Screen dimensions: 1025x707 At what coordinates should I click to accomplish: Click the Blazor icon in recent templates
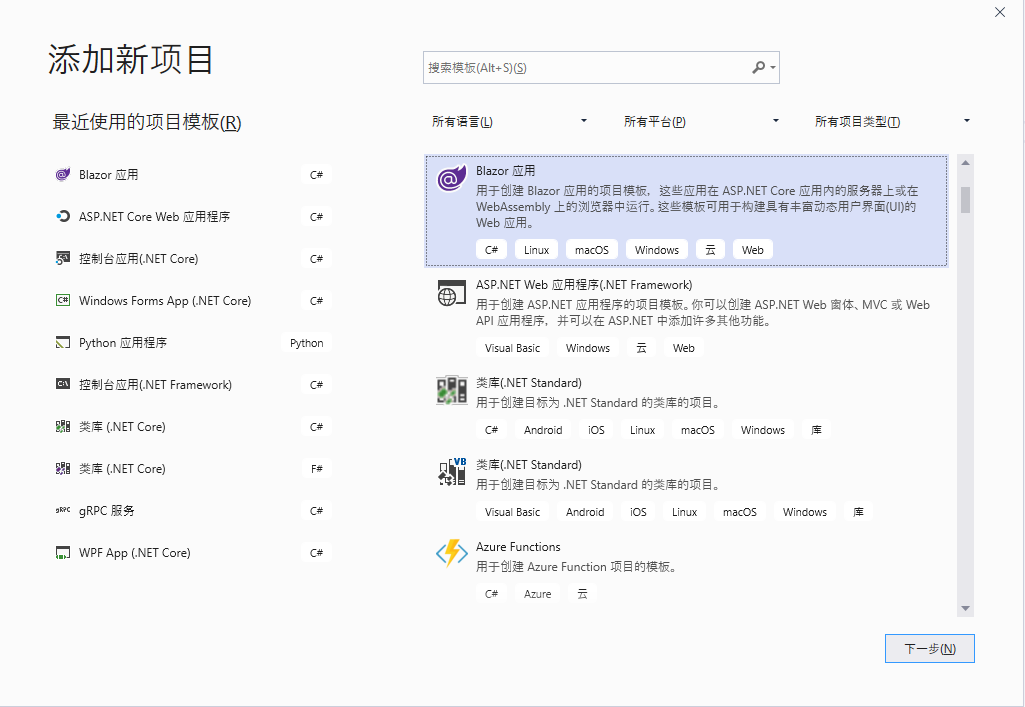[x=62, y=175]
